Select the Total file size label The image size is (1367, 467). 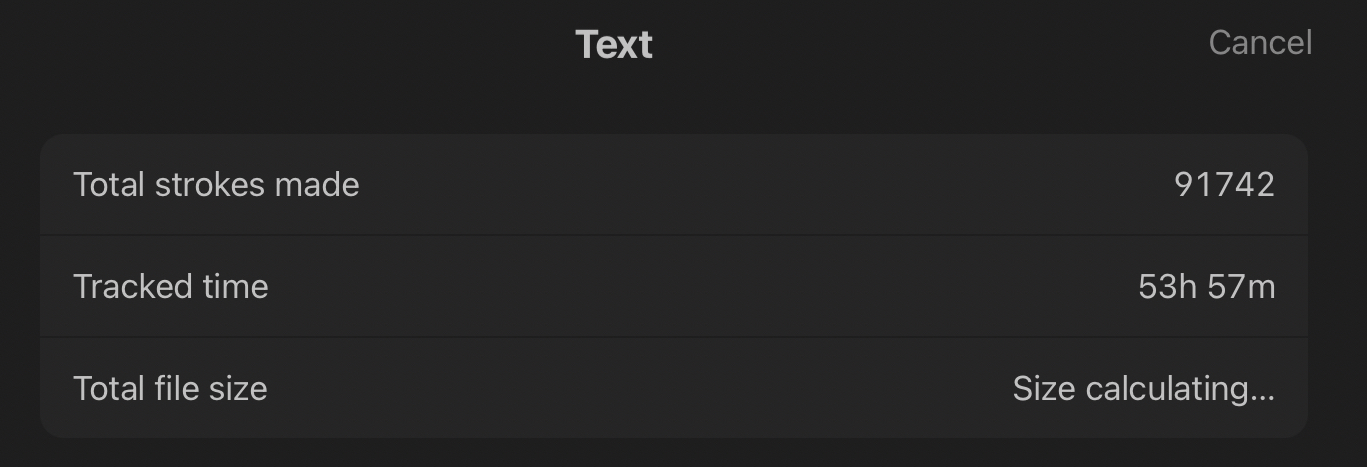(170, 388)
